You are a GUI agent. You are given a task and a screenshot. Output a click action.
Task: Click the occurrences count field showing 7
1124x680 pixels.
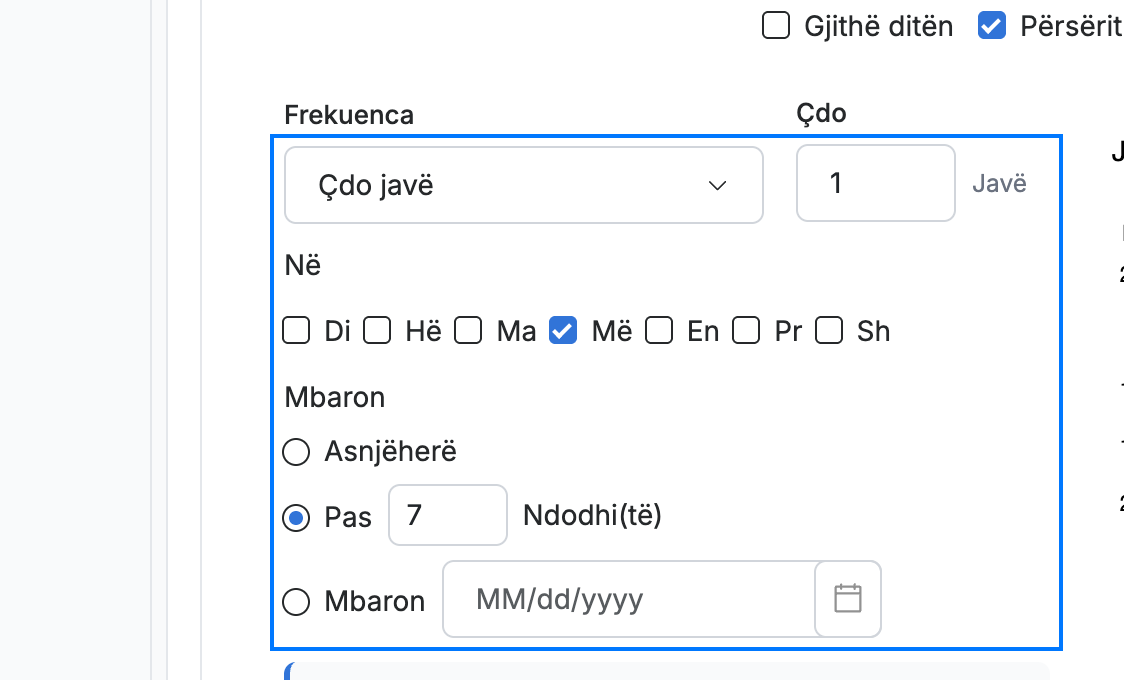point(448,515)
